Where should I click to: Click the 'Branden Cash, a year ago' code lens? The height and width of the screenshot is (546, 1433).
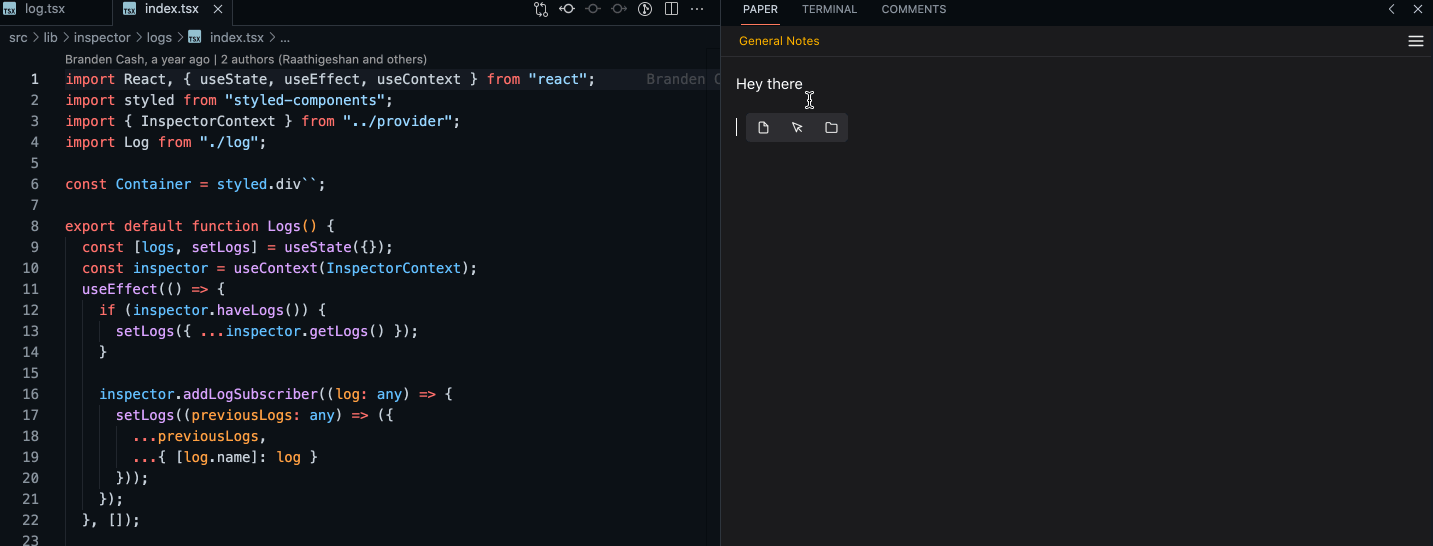[x=138, y=59]
